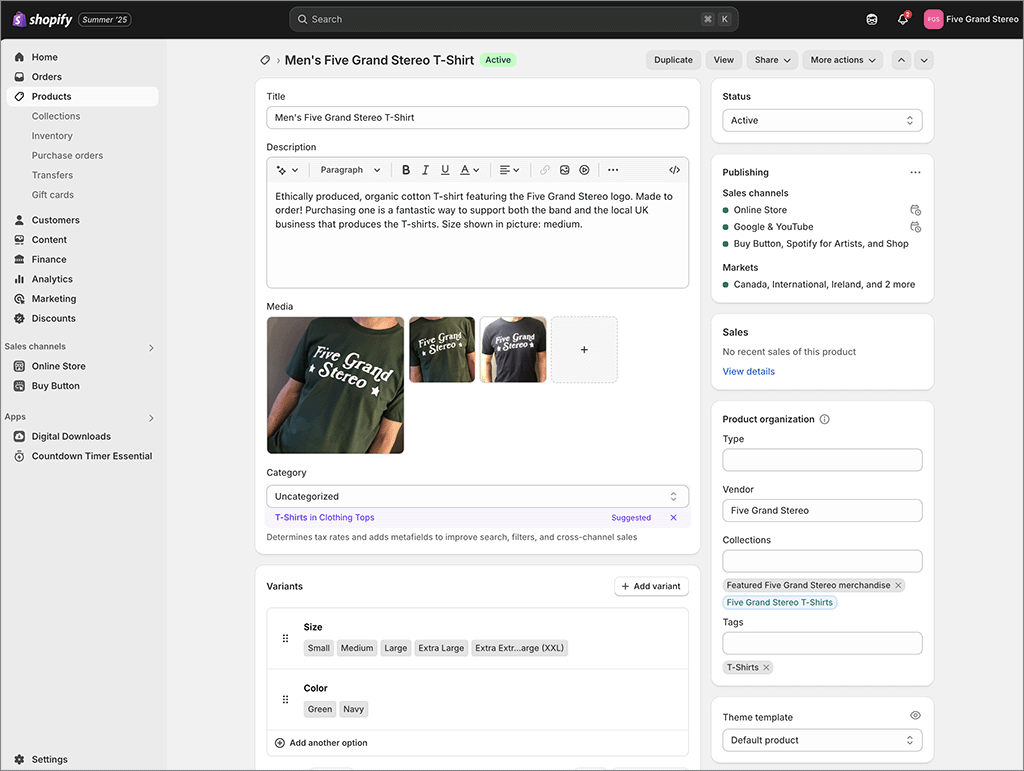Open the Paragraph style dropdown
The width and height of the screenshot is (1024, 771).
click(350, 170)
